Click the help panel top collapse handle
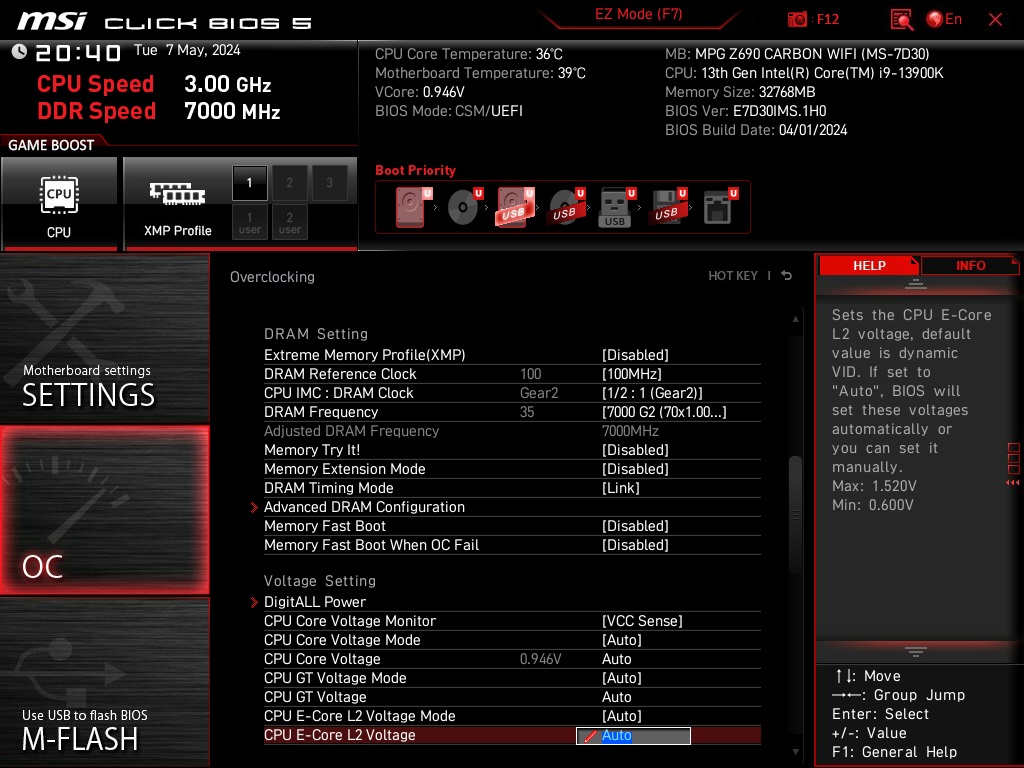 (916, 283)
